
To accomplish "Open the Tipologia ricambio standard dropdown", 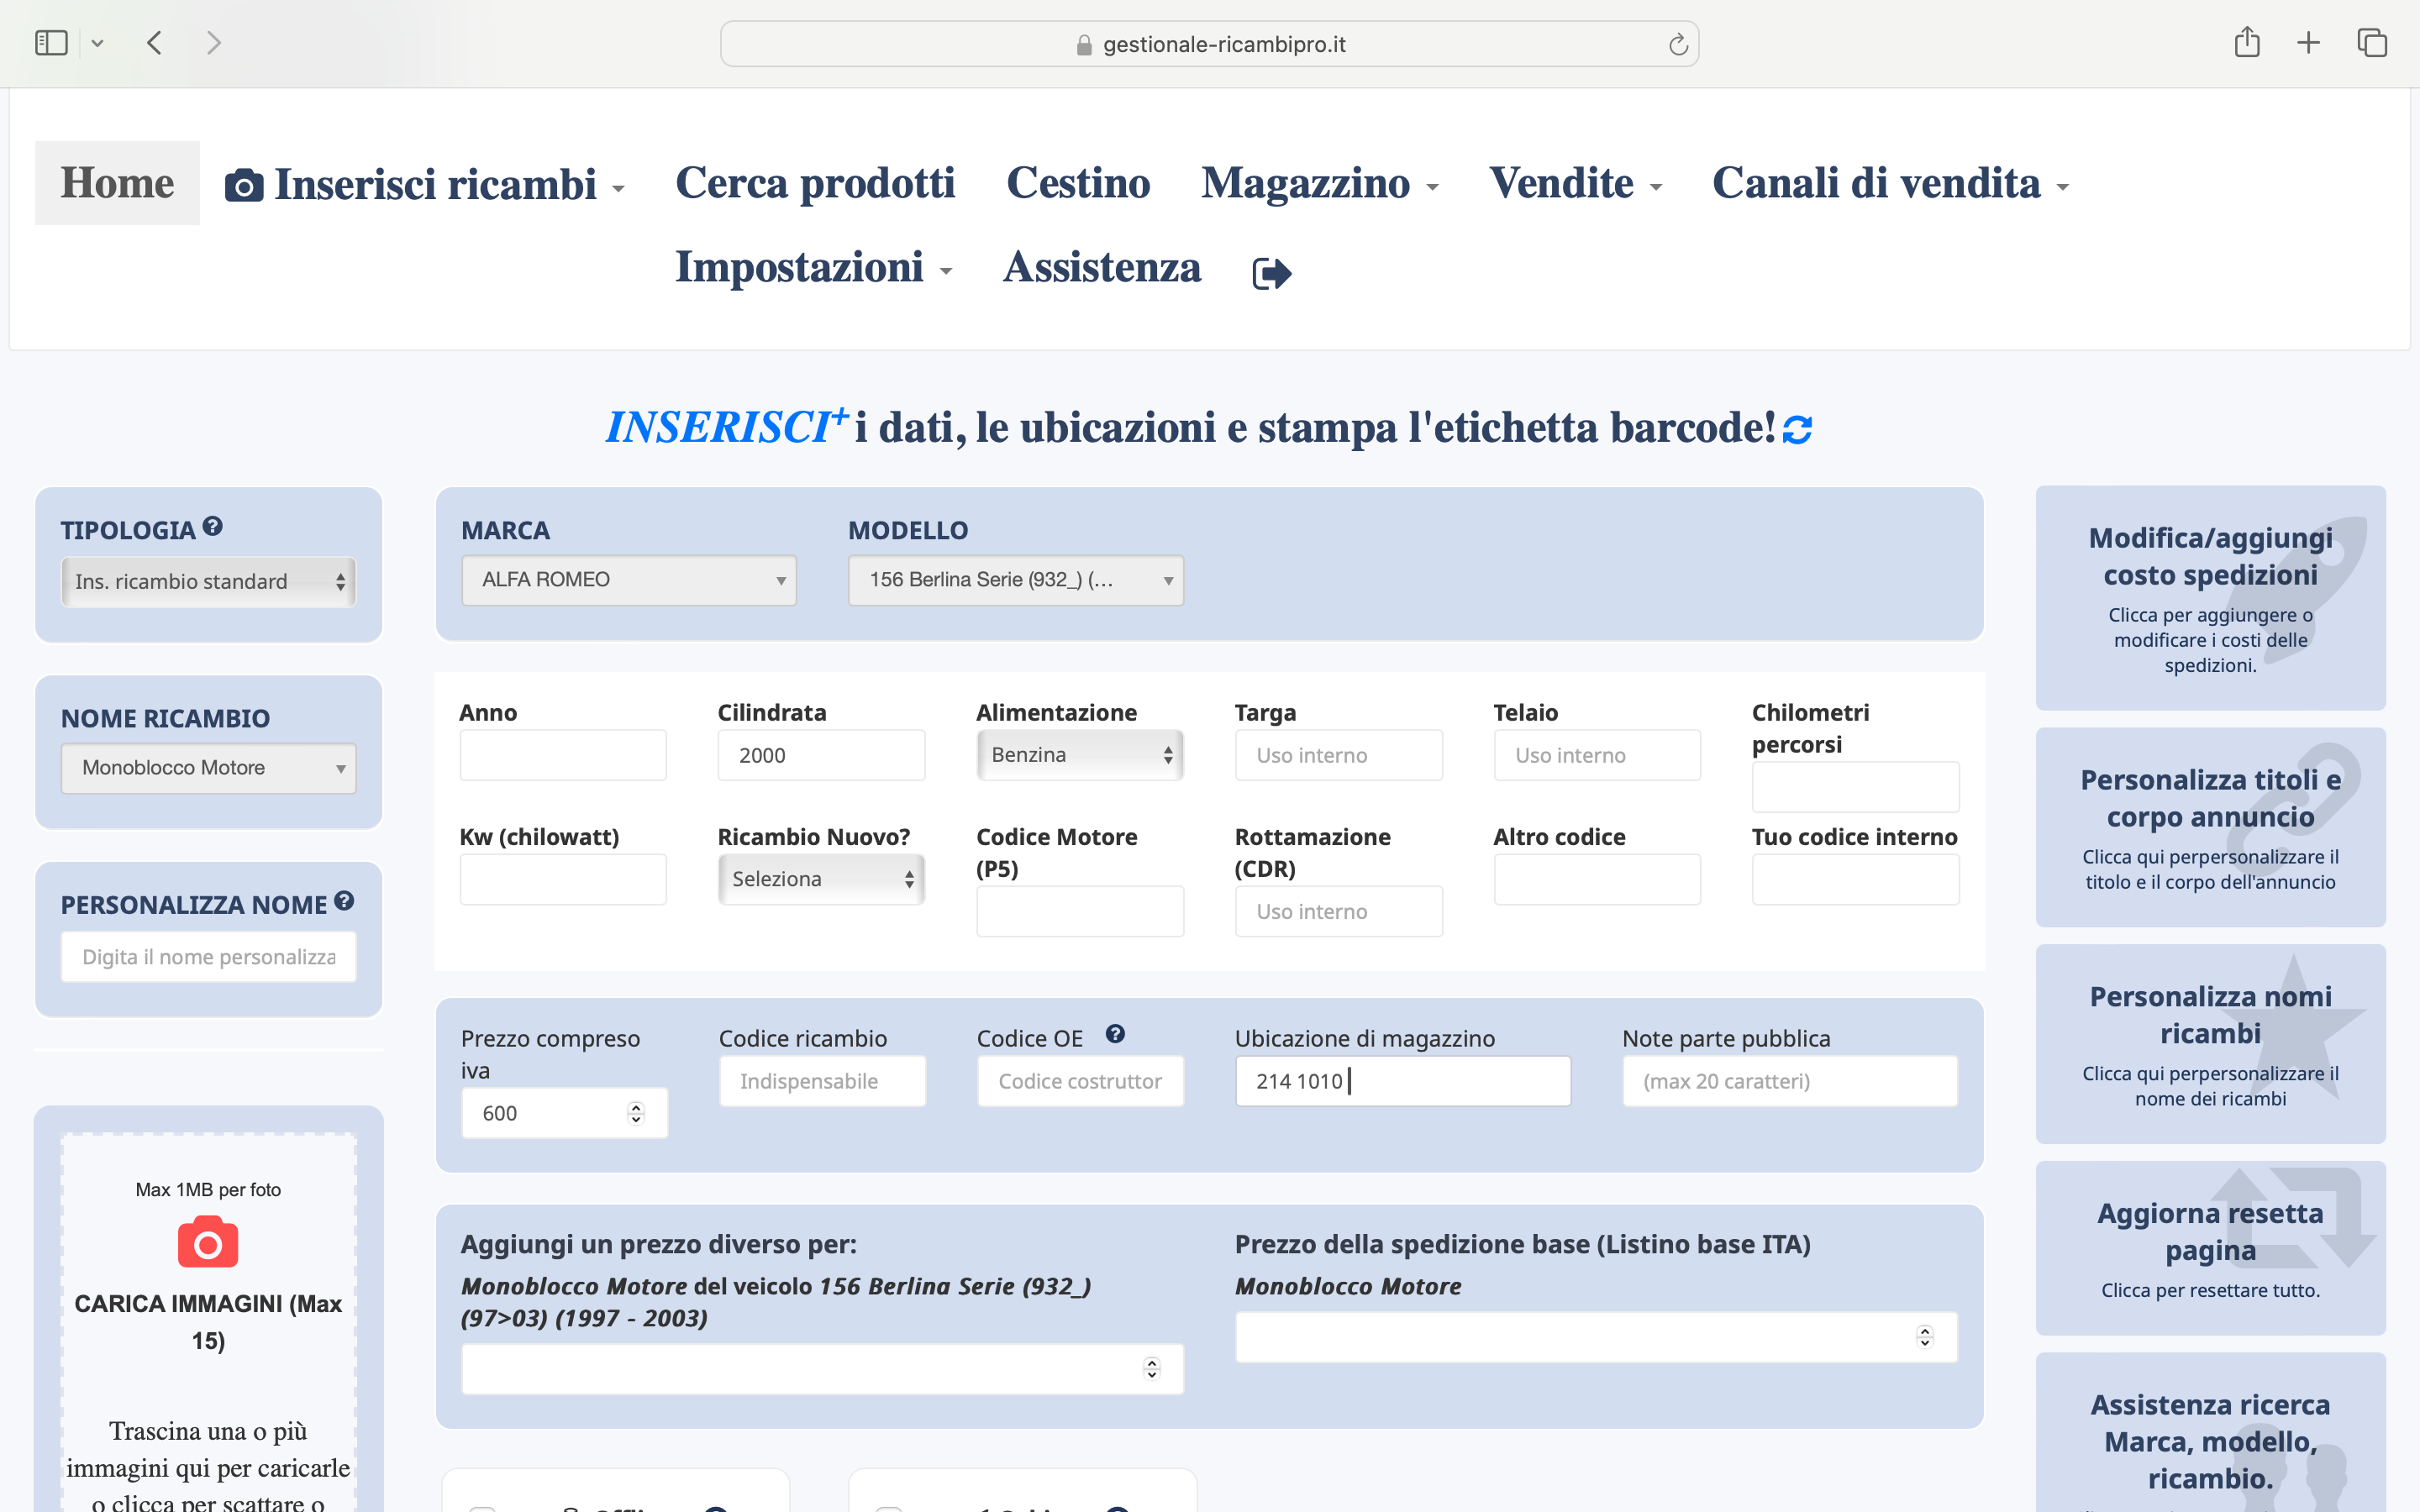I will tap(208, 581).
